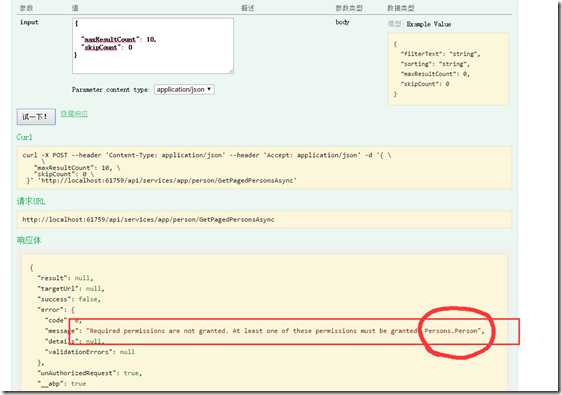Click the 试一下! button

(36, 117)
